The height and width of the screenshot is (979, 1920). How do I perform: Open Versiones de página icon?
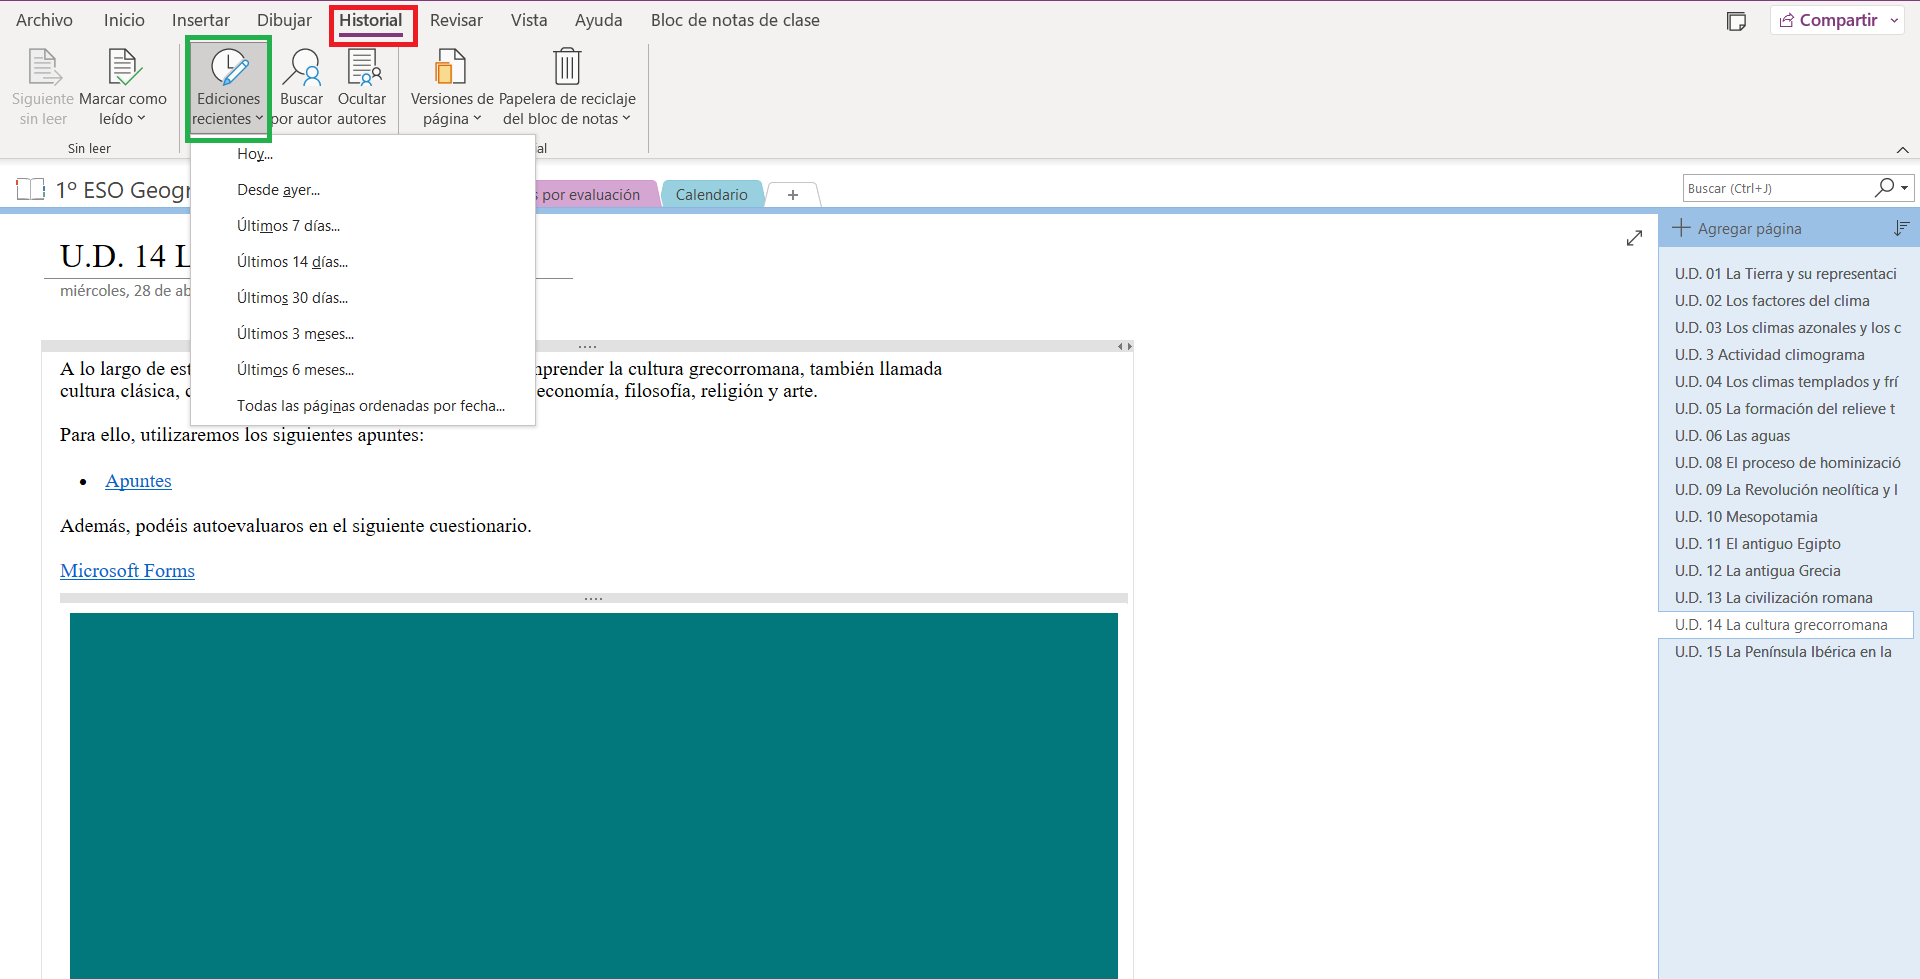pyautogui.click(x=451, y=67)
